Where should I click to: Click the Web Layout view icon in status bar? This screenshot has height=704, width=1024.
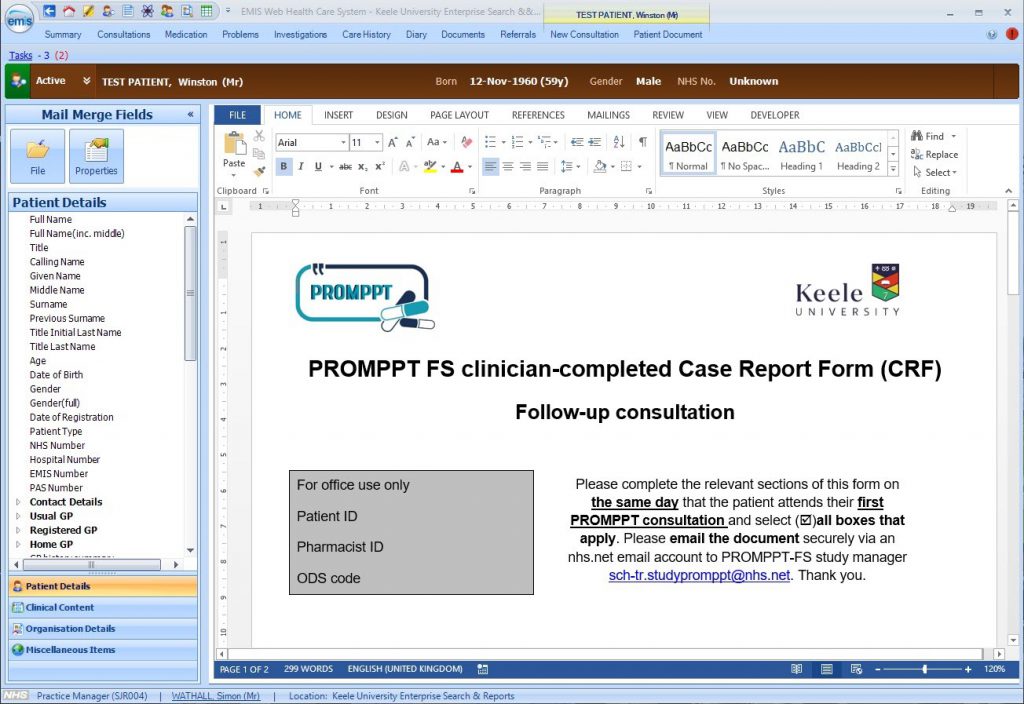click(856, 669)
